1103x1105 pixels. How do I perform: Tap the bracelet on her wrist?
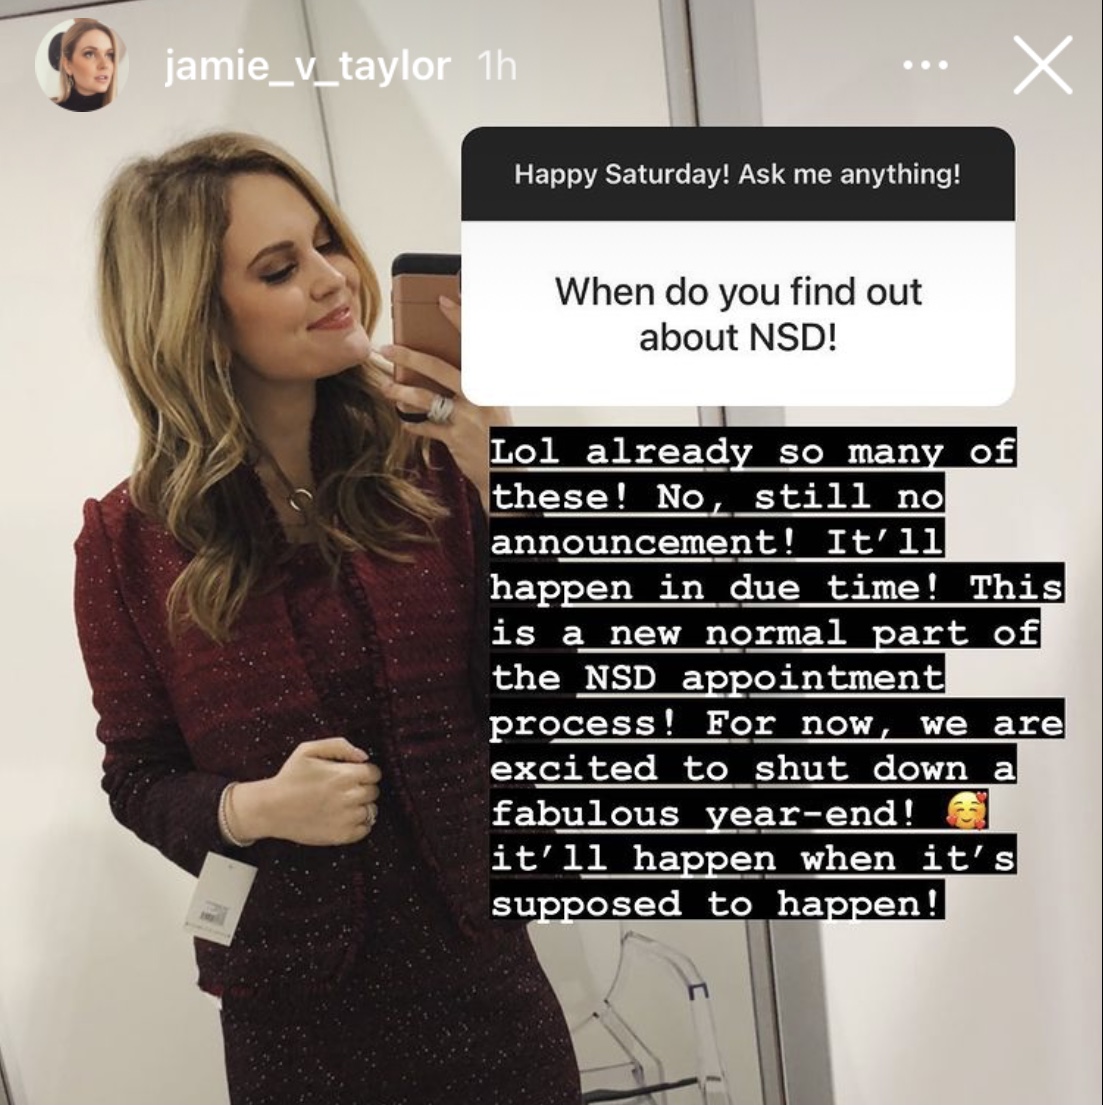pos(229,814)
